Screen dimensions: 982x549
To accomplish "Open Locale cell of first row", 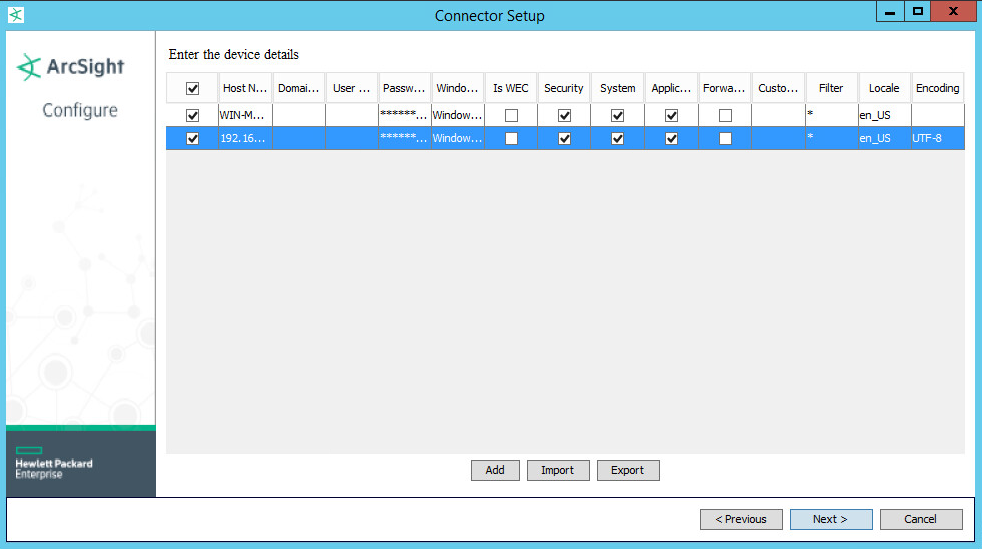I will (x=884, y=115).
